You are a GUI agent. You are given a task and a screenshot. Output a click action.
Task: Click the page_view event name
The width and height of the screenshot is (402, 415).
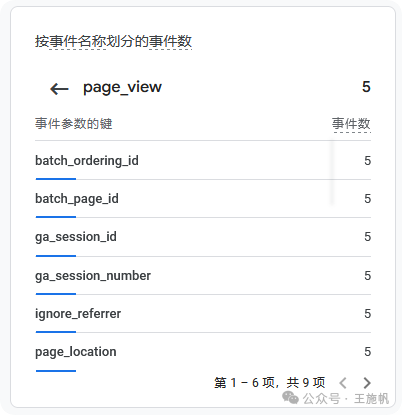(122, 88)
